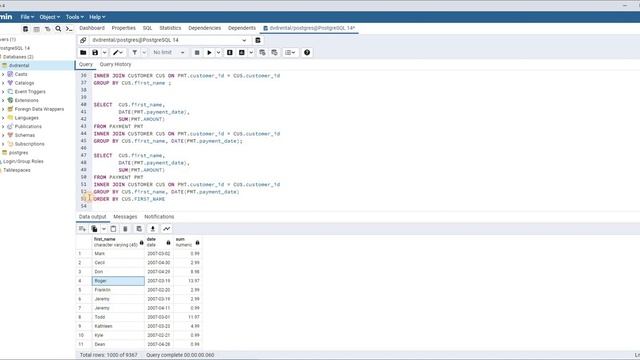Click the Commit transaction icon
The height and width of the screenshot is (360, 640).
(262, 53)
